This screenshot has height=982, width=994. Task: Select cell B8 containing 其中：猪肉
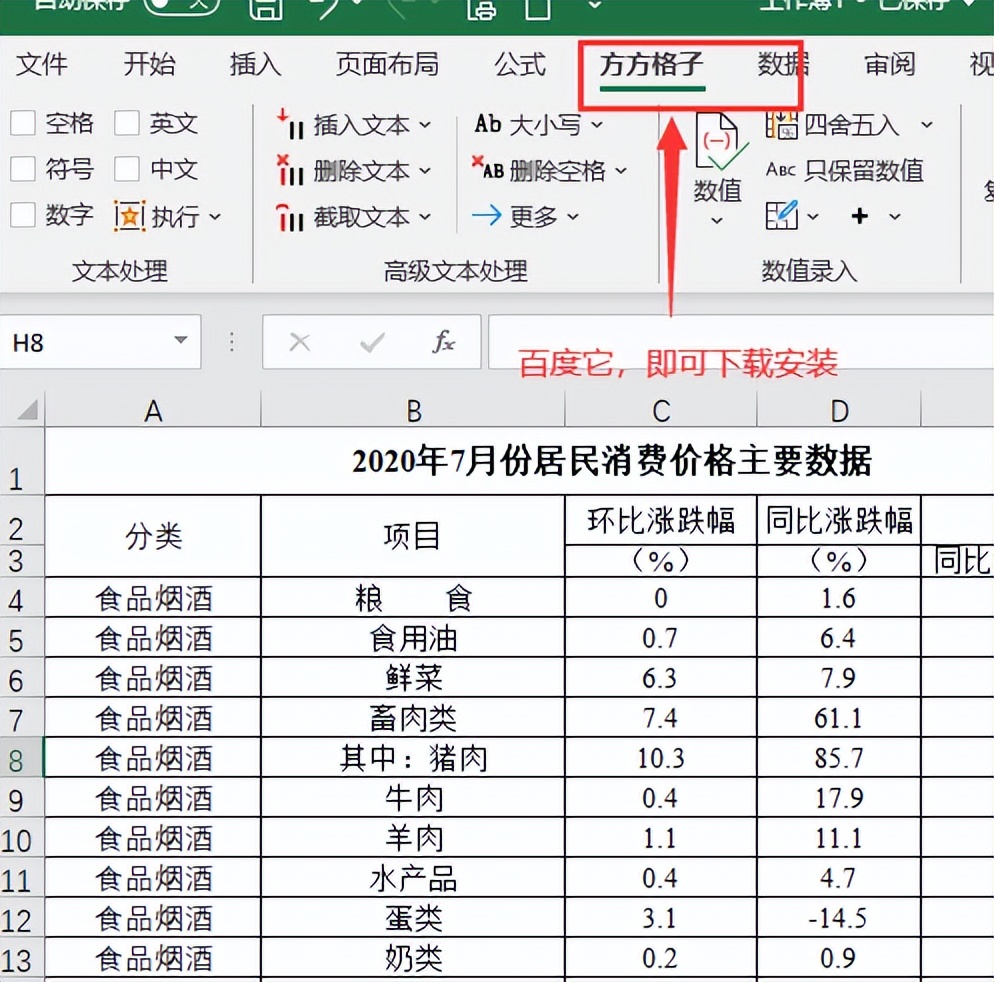coord(412,759)
